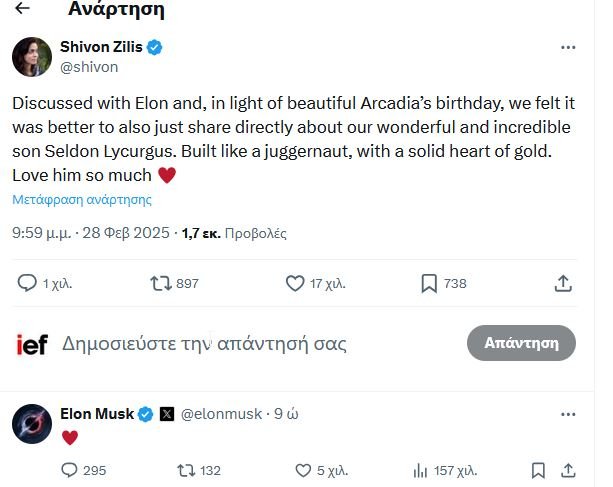View analytics of Elon Musk's reply
613x487 pixels.
421,470
